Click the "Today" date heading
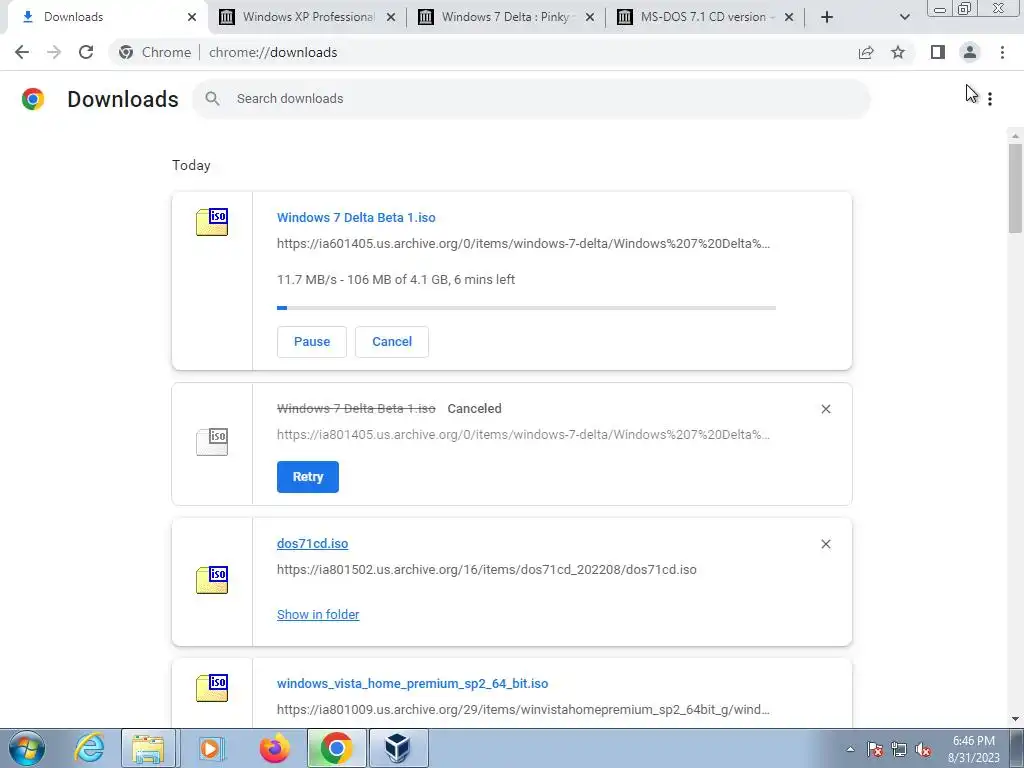This screenshot has height=768, width=1024. pyautogui.click(x=191, y=165)
